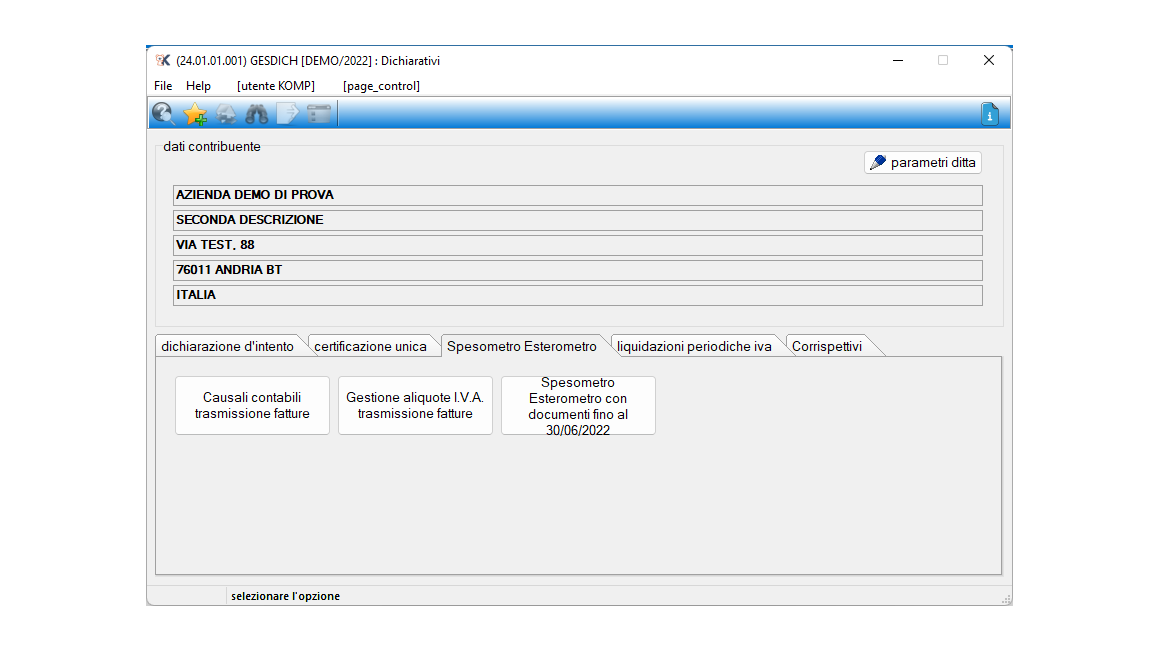Click the grey window panel toolbar icon
Screen dimensions: 1152x648
319,114
